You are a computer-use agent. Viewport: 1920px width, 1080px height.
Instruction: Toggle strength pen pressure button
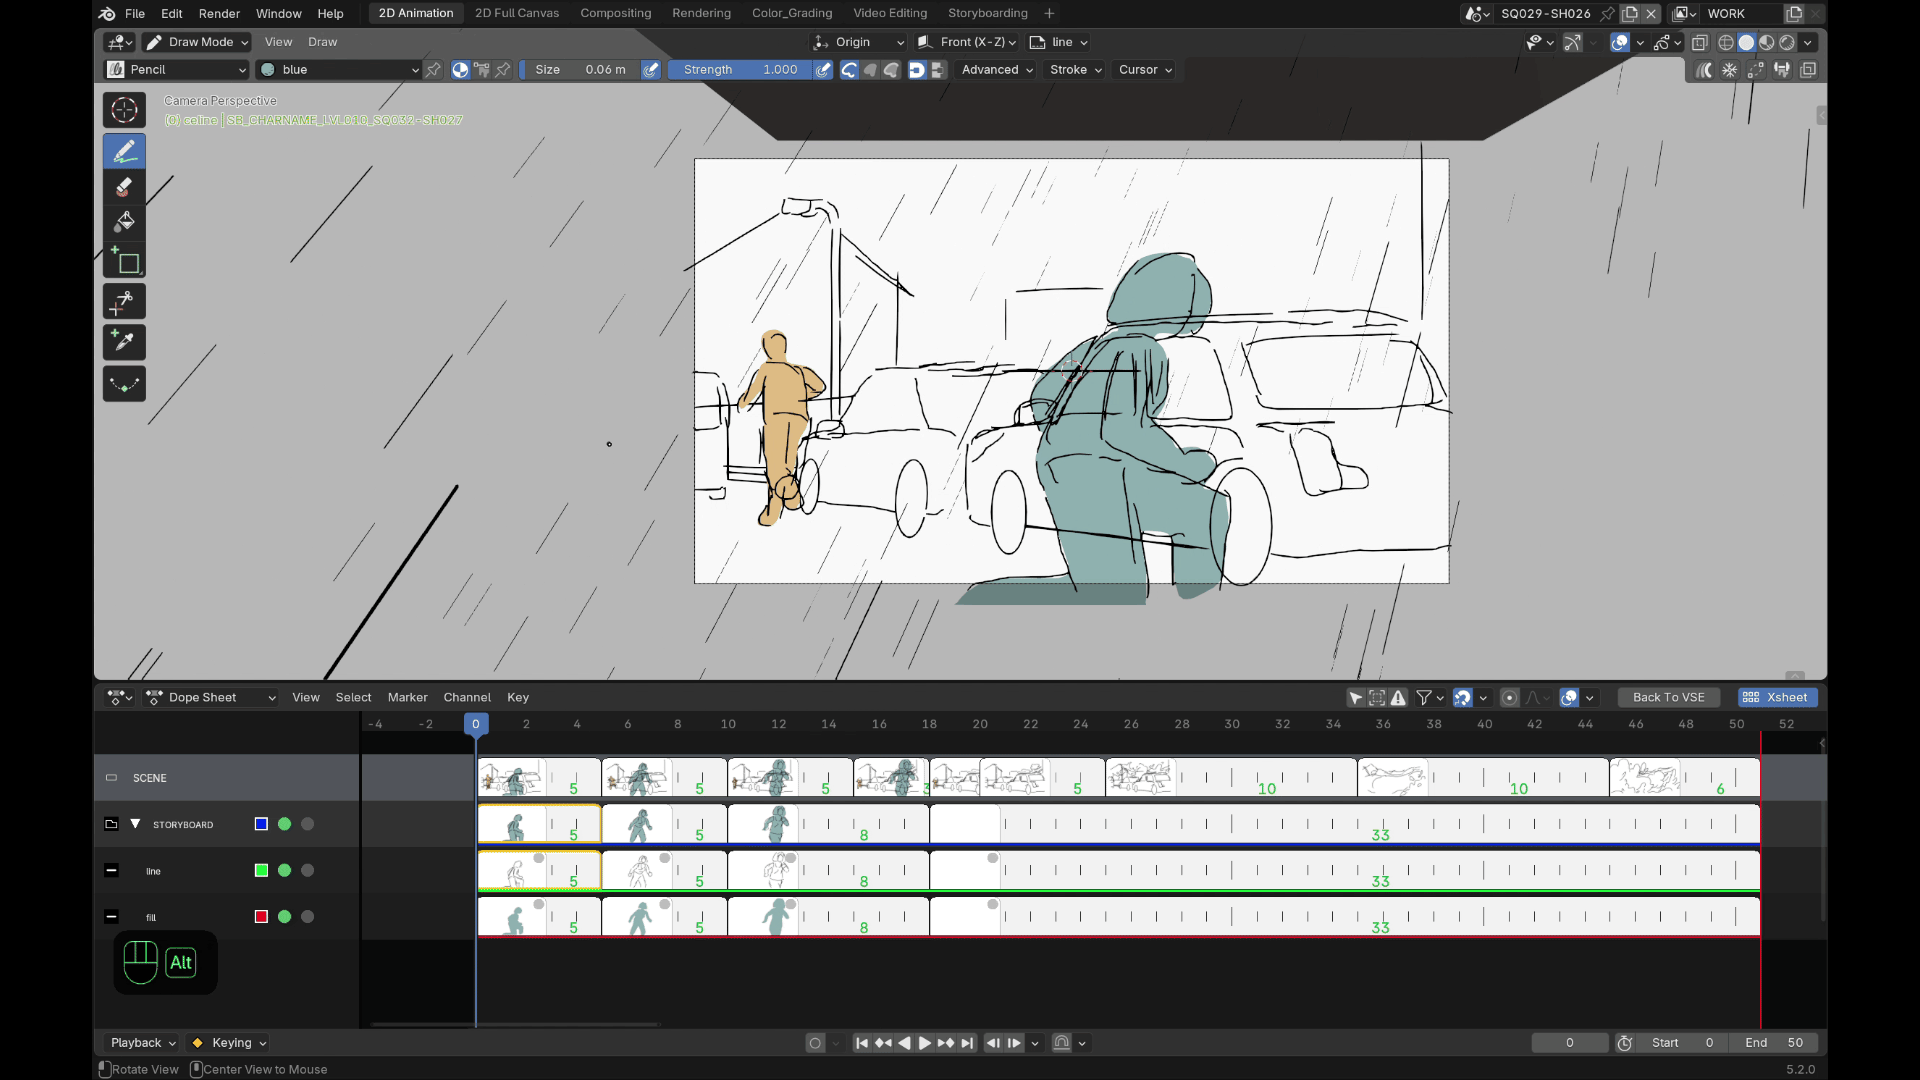coord(823,70)
